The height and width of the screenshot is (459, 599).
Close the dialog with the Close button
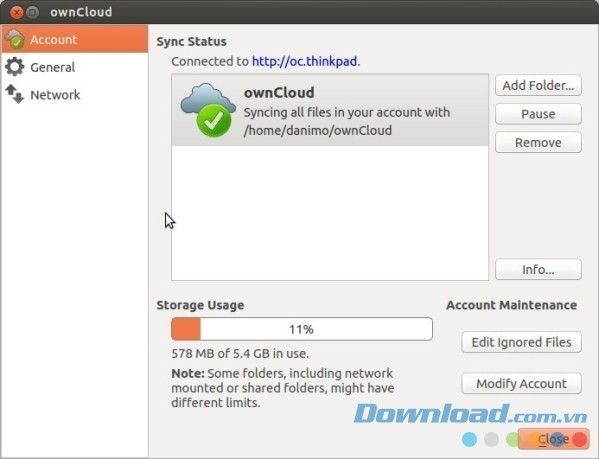click(553, 439)
